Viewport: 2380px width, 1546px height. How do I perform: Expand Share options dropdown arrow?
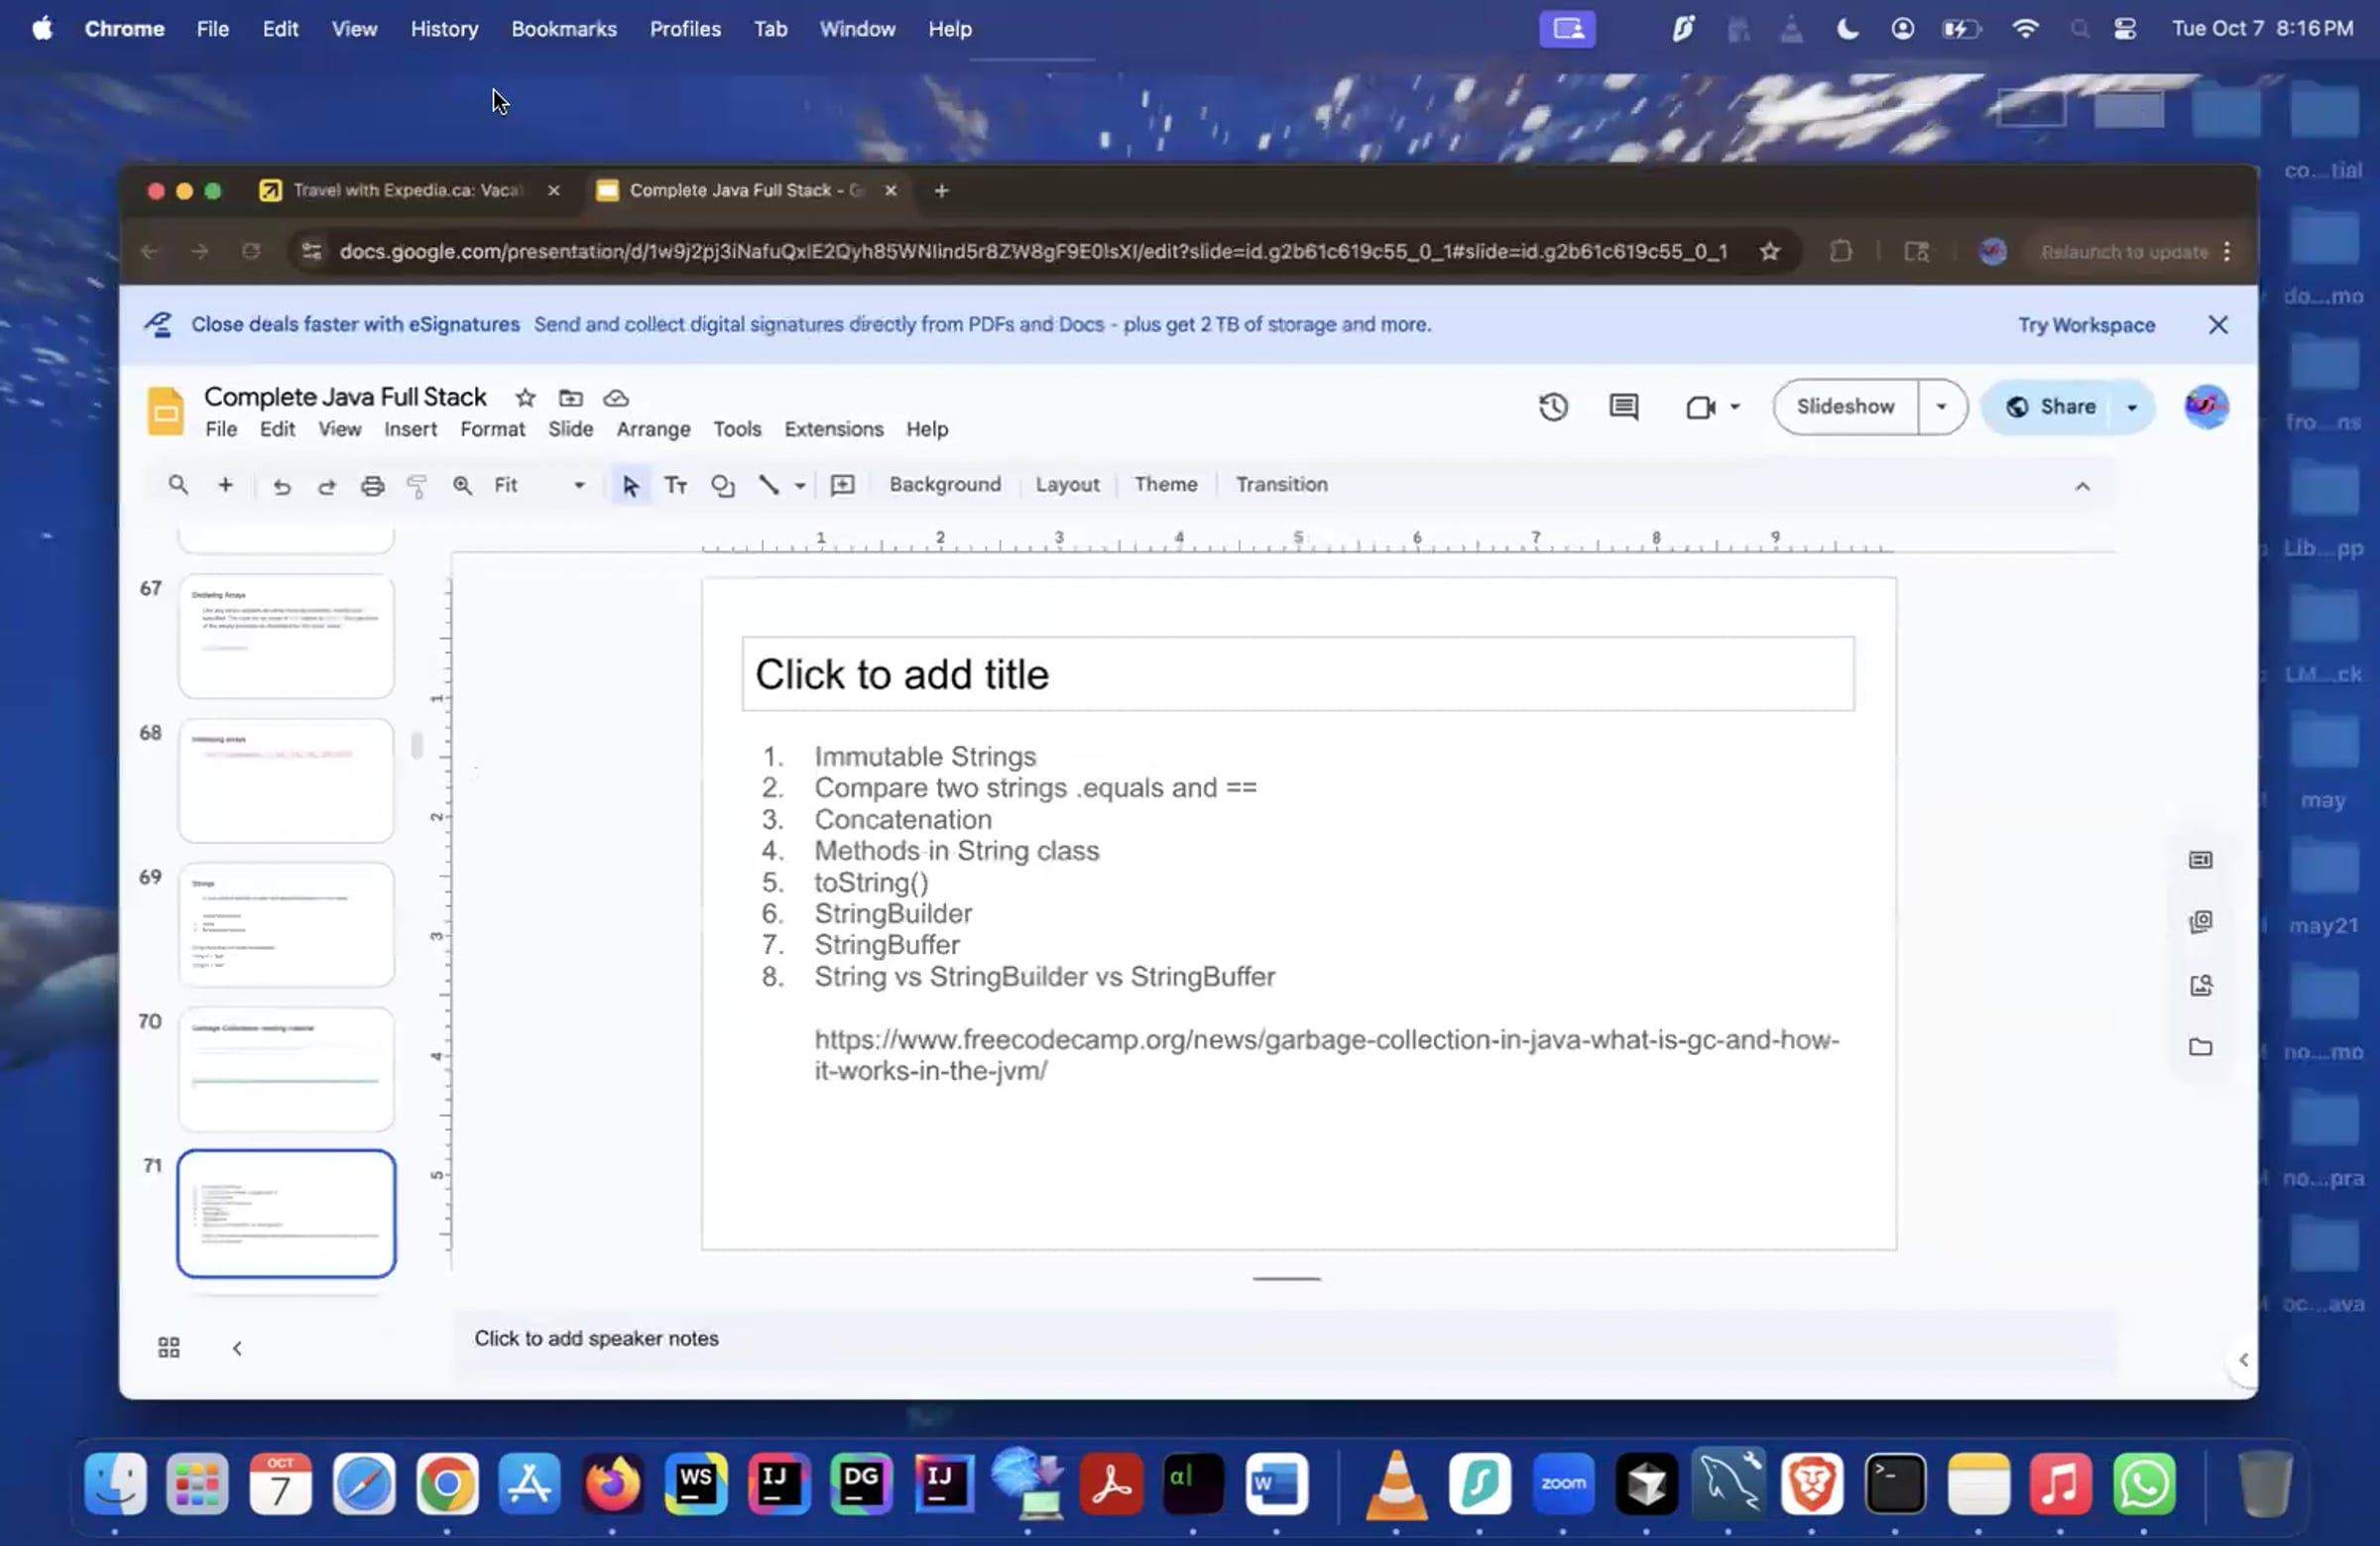[2131, 407]
